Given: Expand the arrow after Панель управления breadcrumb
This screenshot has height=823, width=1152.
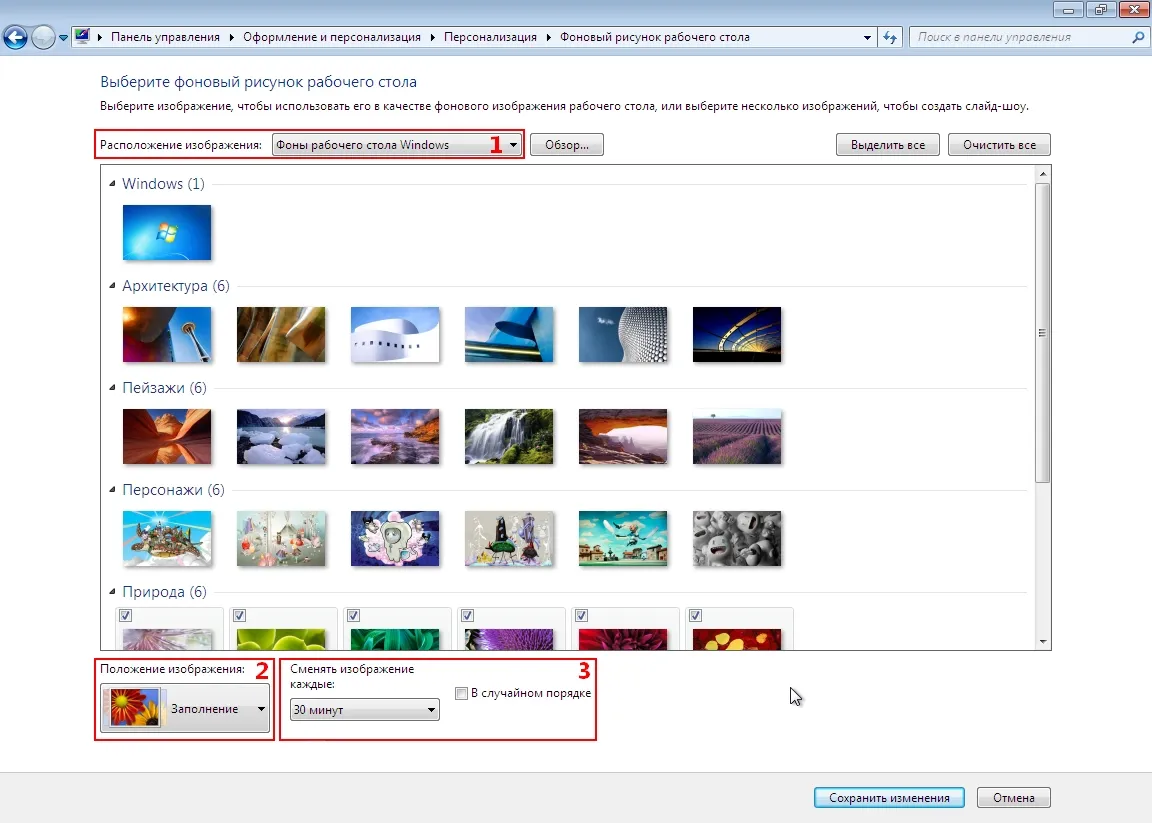Looking at the screenshot, I should [231, 37].
